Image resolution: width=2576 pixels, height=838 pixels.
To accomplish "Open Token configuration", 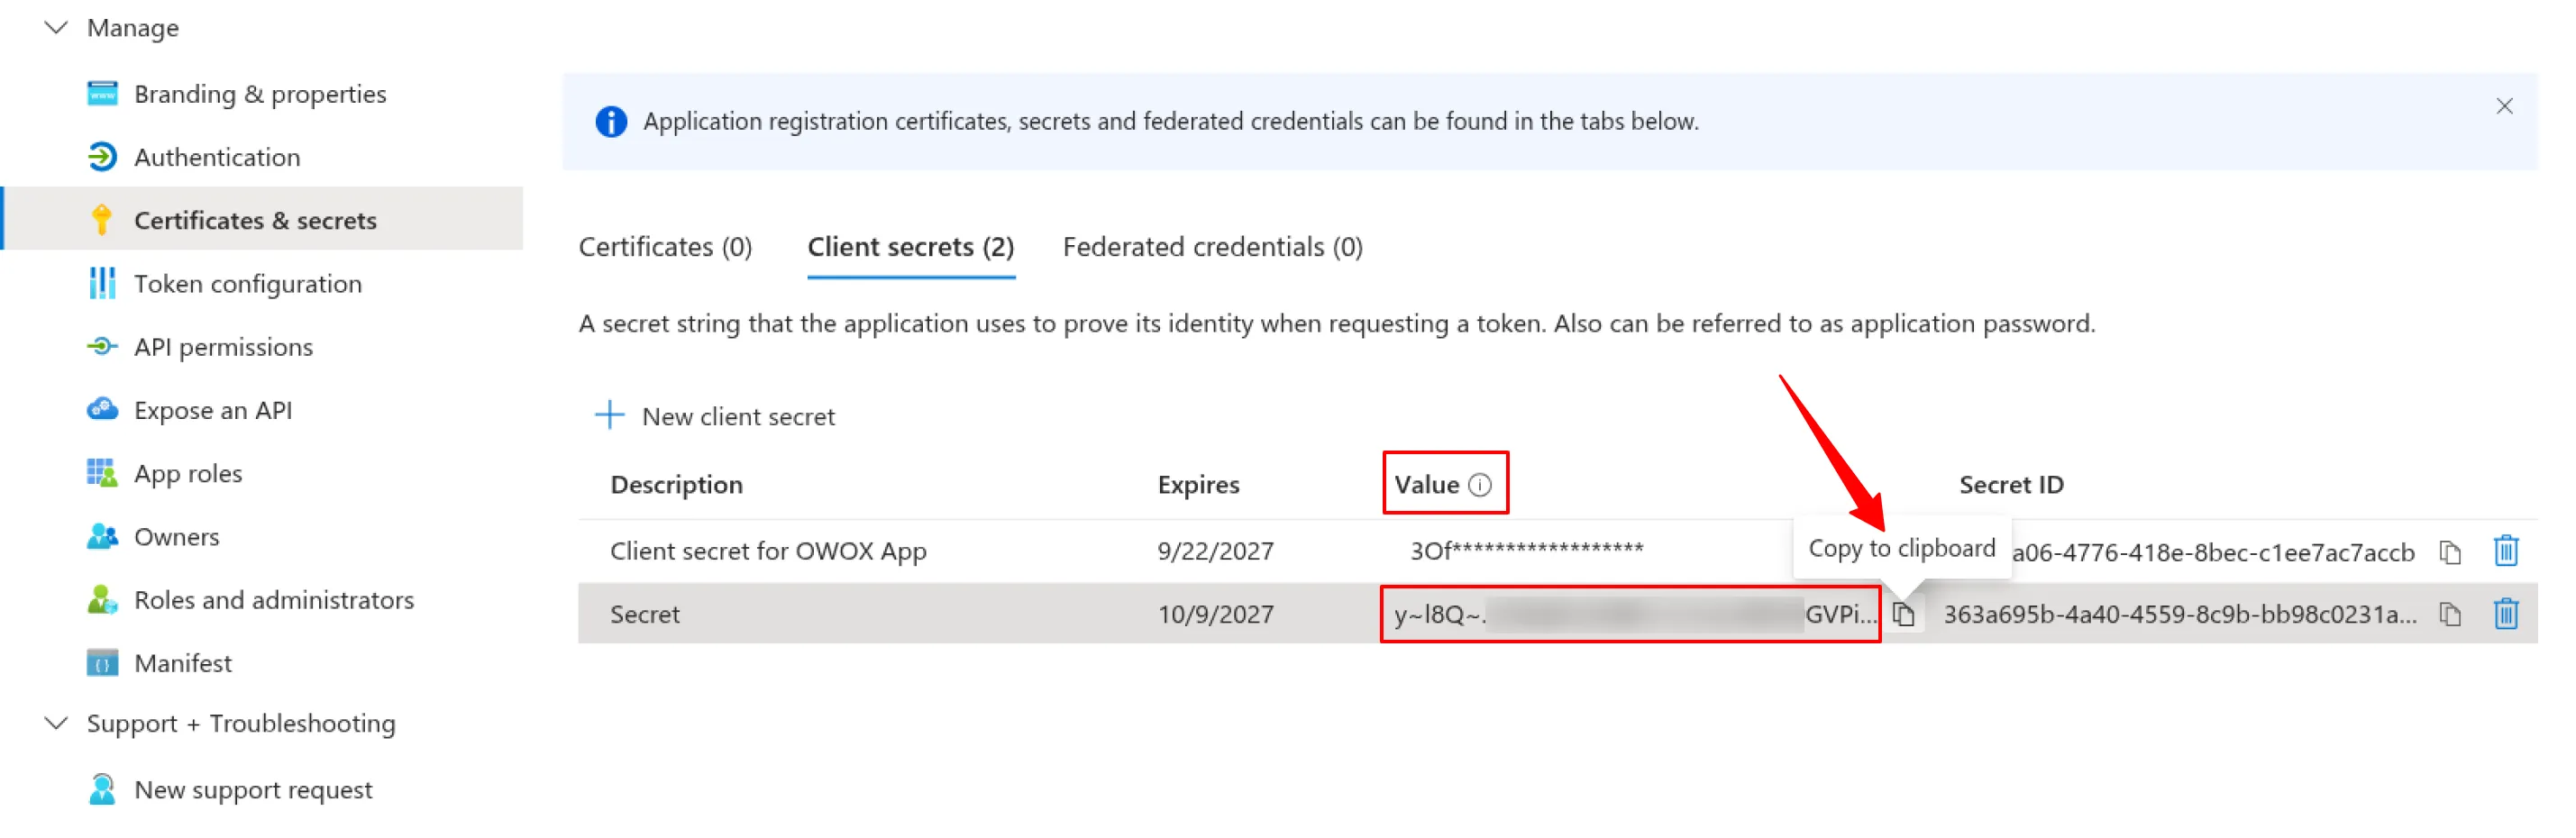I will (247, 283).
